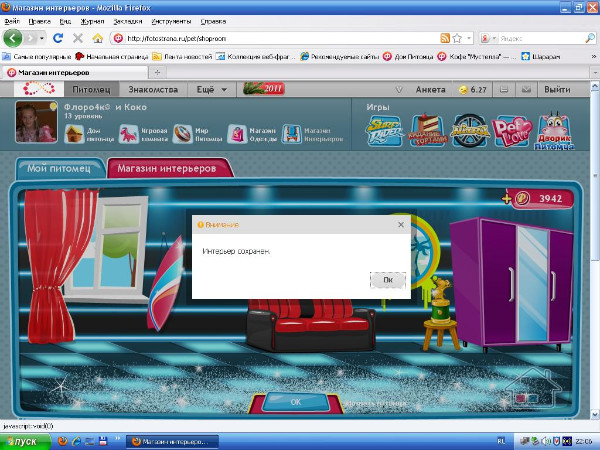The height and width of the screenshot is (450, 600).
Task: Open Магазин Одежды icon
Action: (x=237, y=133)
